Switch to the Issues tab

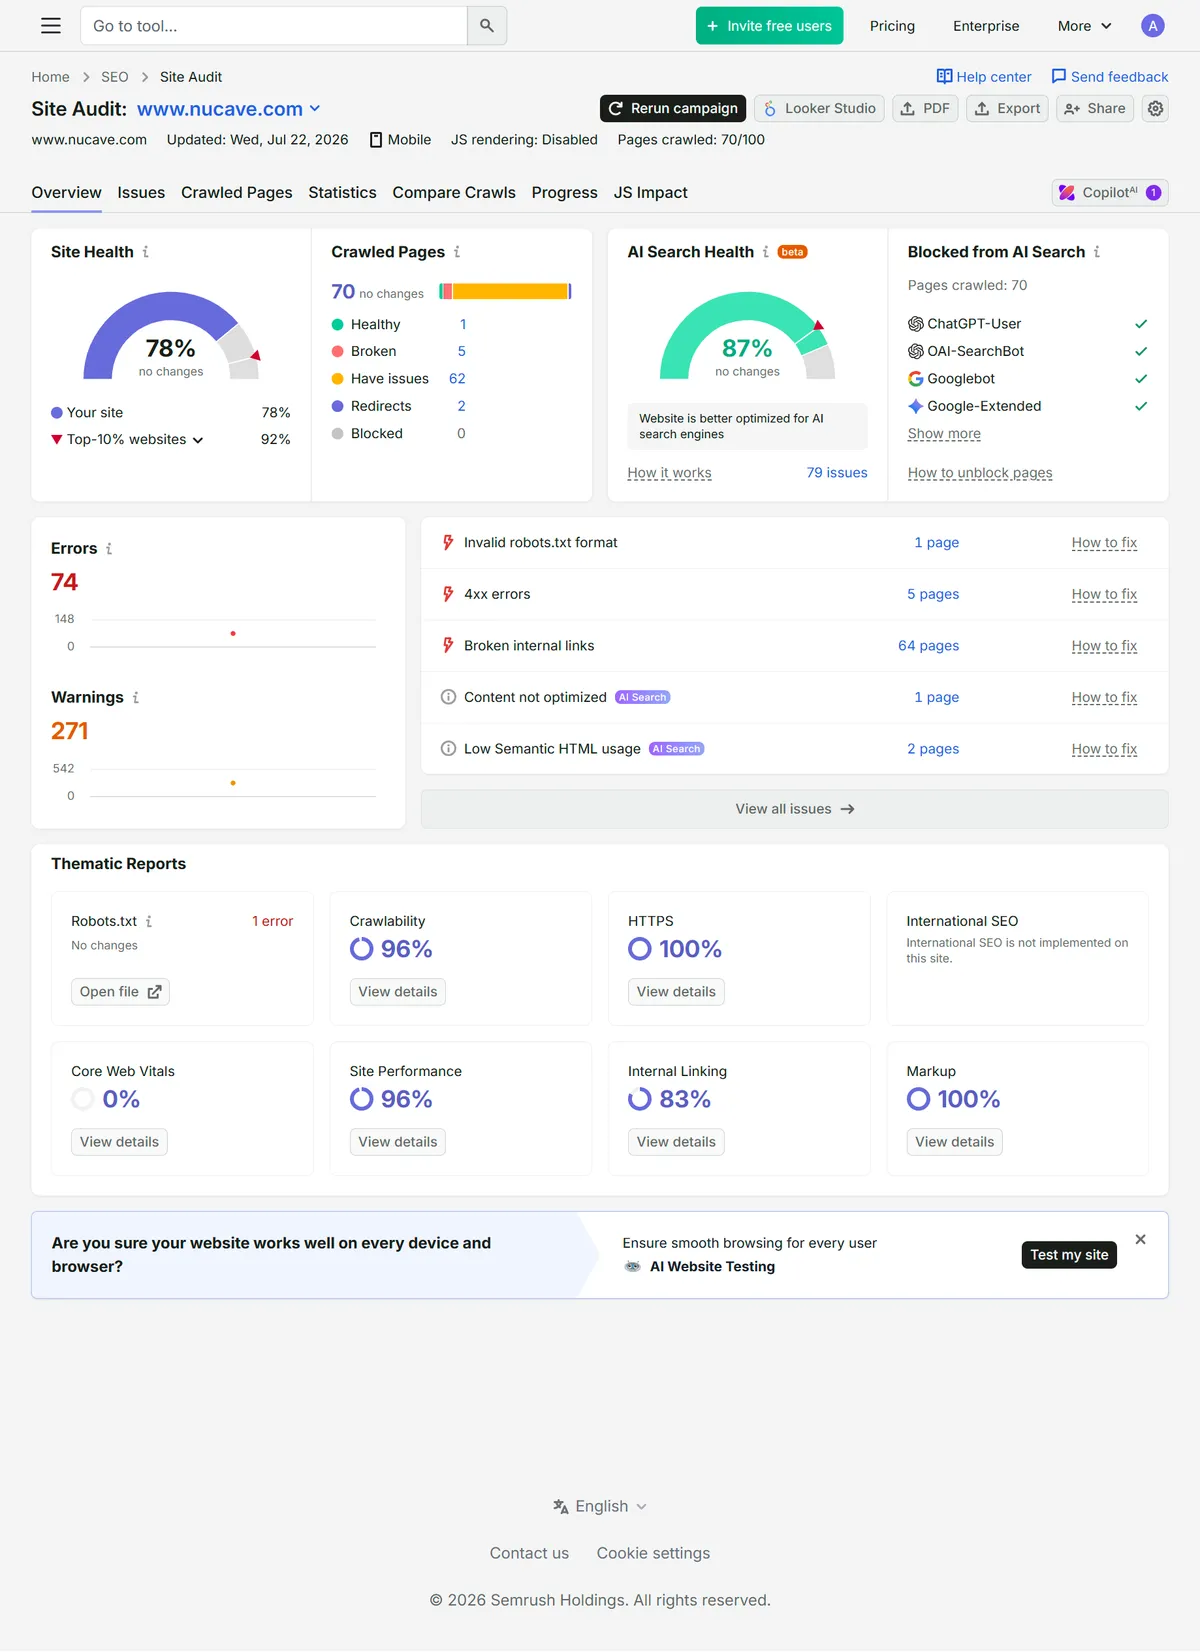[141, 192]
